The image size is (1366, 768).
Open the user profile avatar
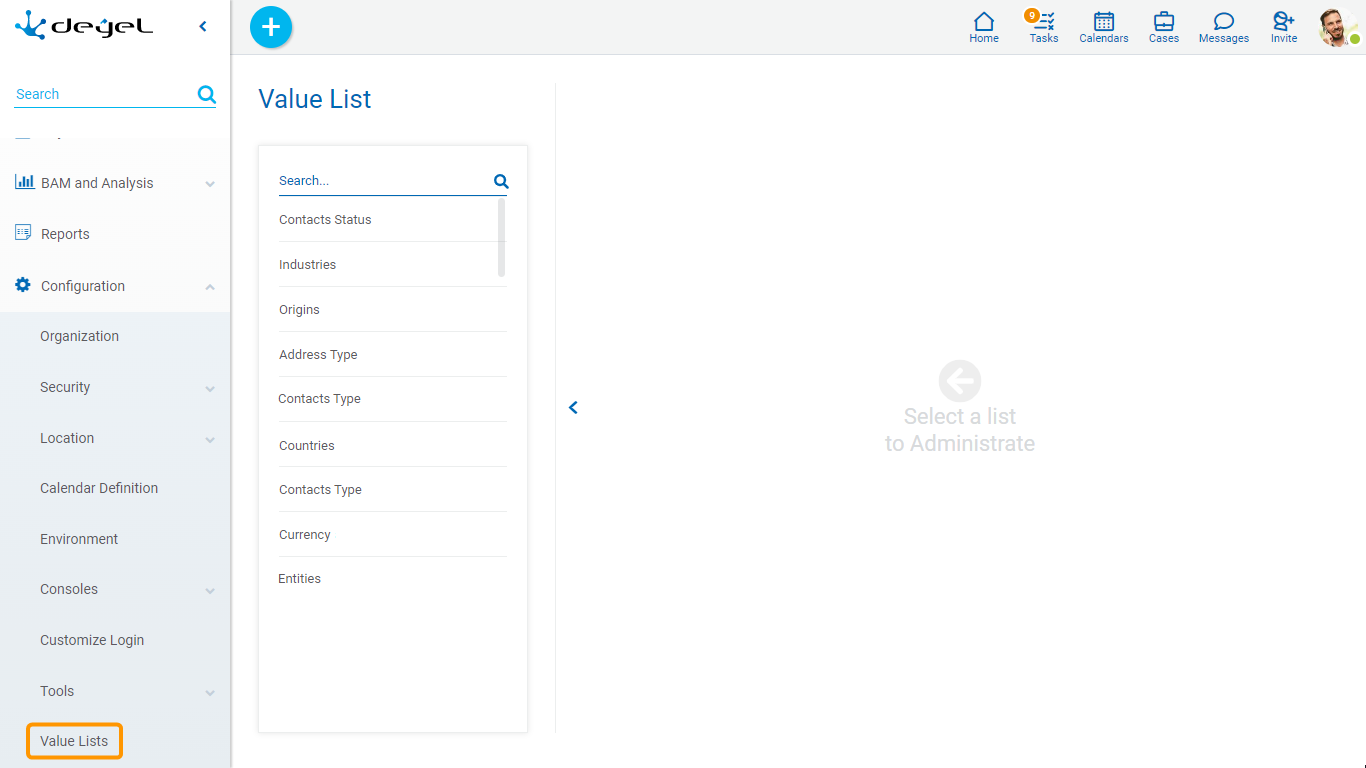[x=1336, y=27]
